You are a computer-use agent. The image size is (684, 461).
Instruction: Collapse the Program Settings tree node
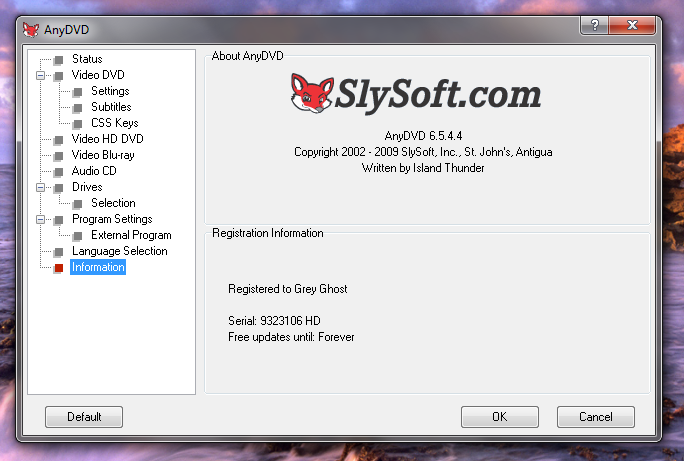(x=40, y=219)
